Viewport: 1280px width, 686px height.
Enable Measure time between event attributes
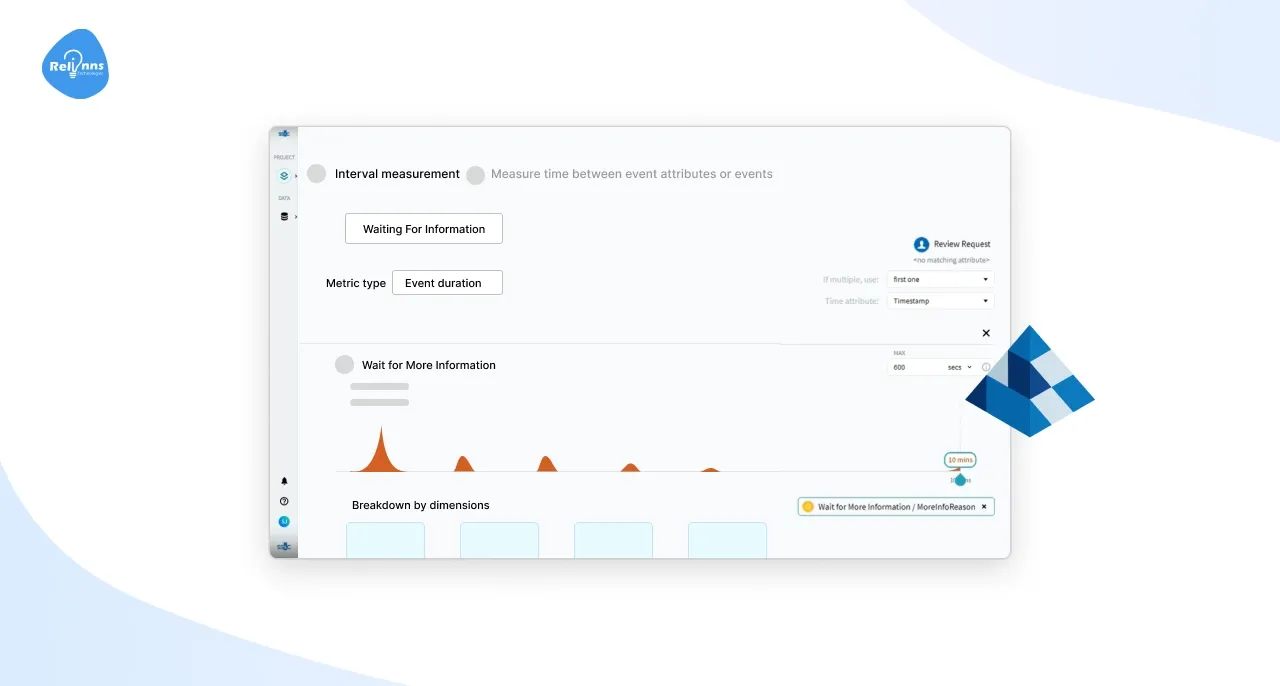pos(476,174)
